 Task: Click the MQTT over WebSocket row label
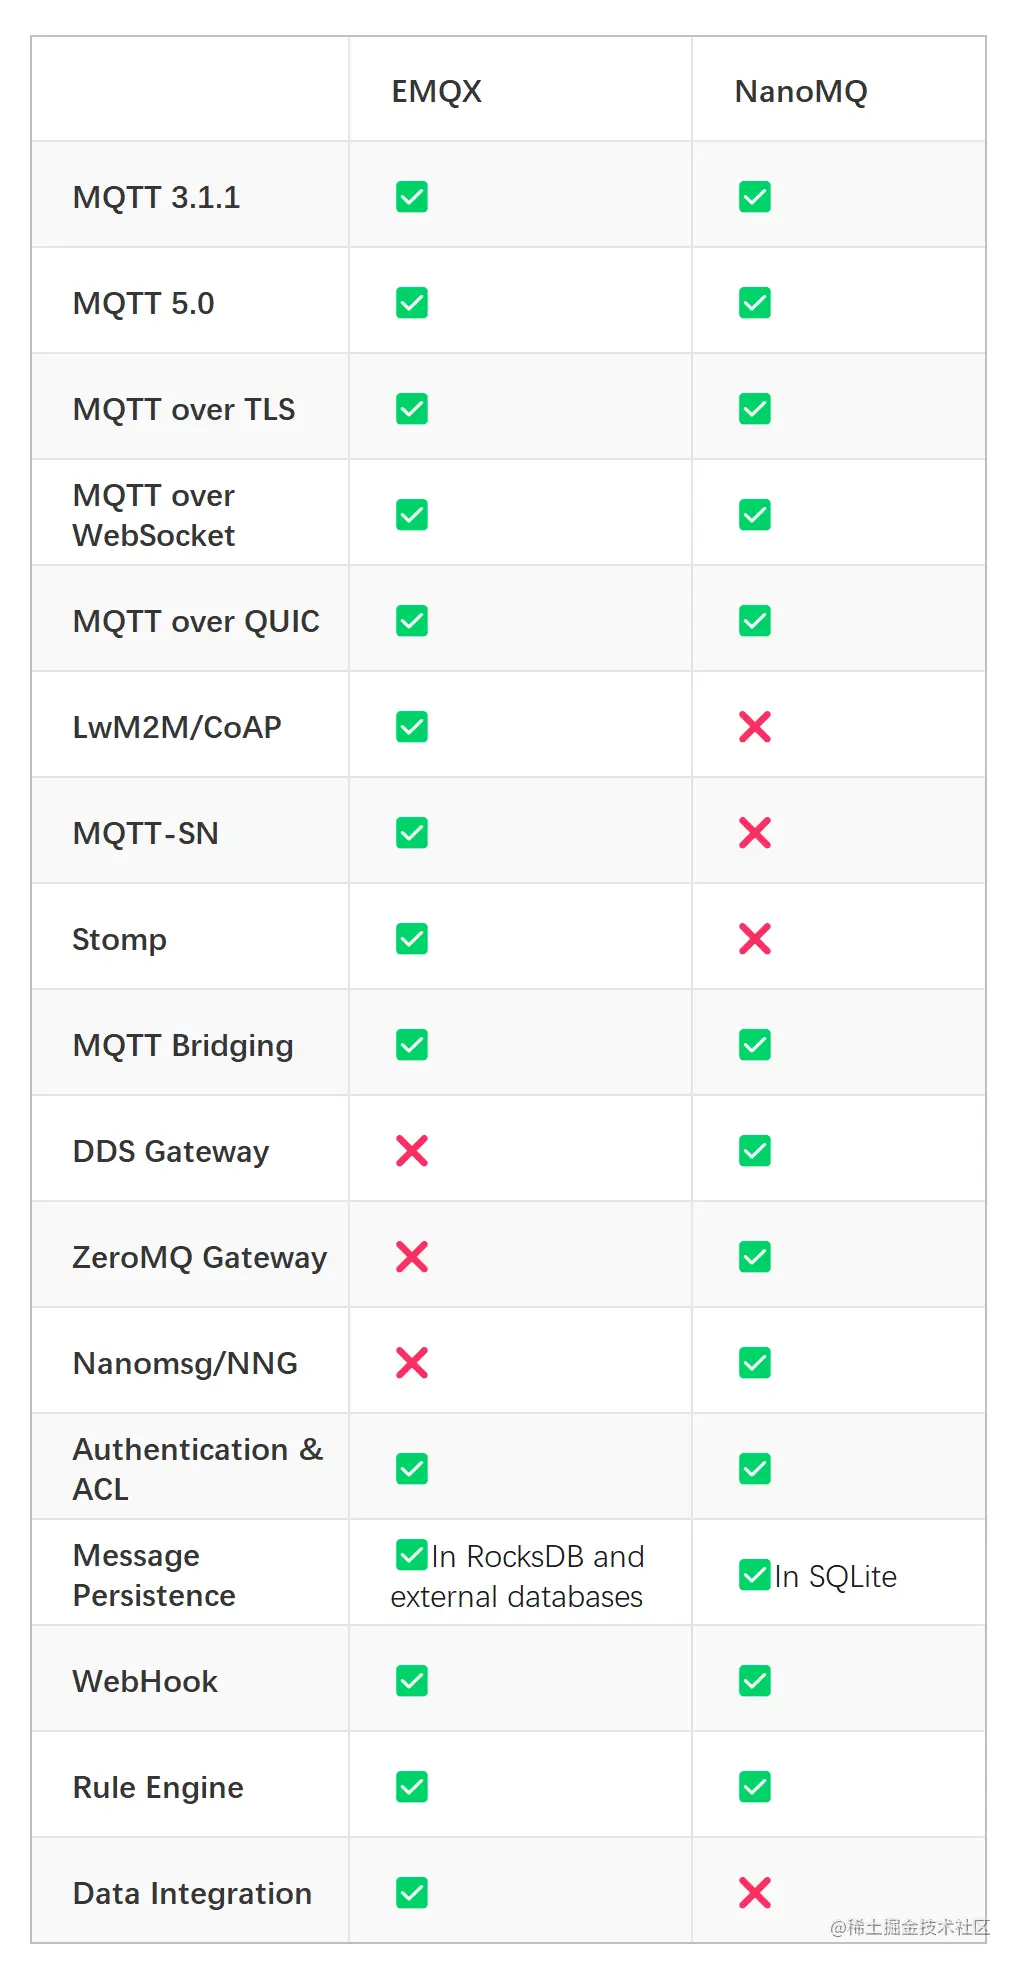point(154,515)
